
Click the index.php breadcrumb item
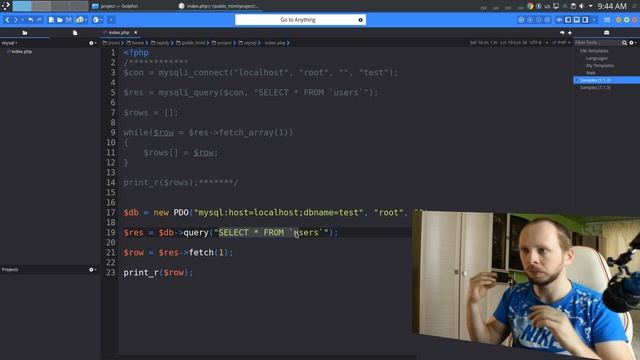coord(275,43)
